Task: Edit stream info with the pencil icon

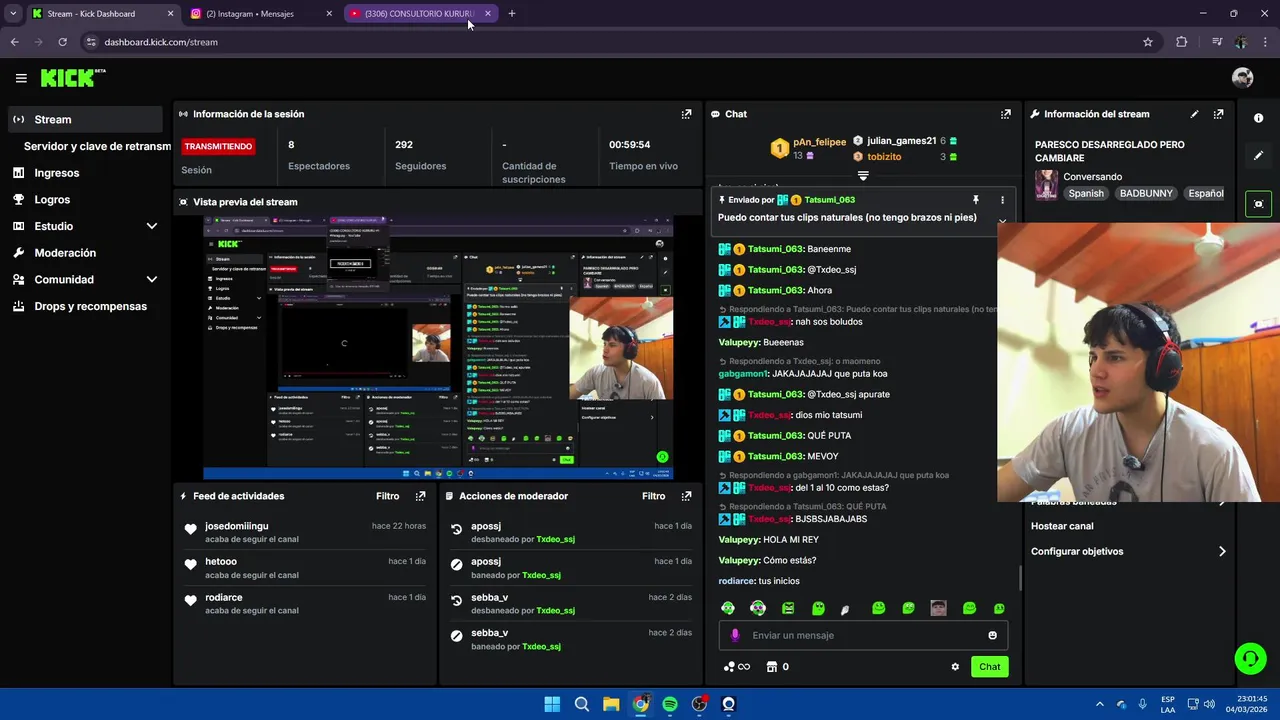Action: pos(1194,114)
